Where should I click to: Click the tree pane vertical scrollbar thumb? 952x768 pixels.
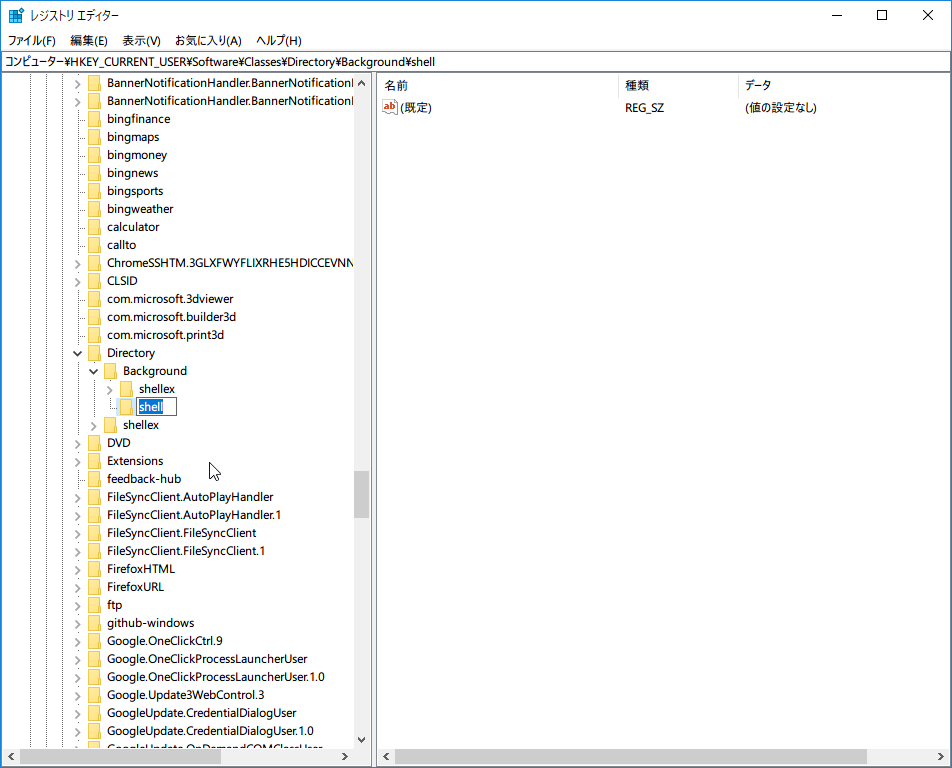pos(361,494)
